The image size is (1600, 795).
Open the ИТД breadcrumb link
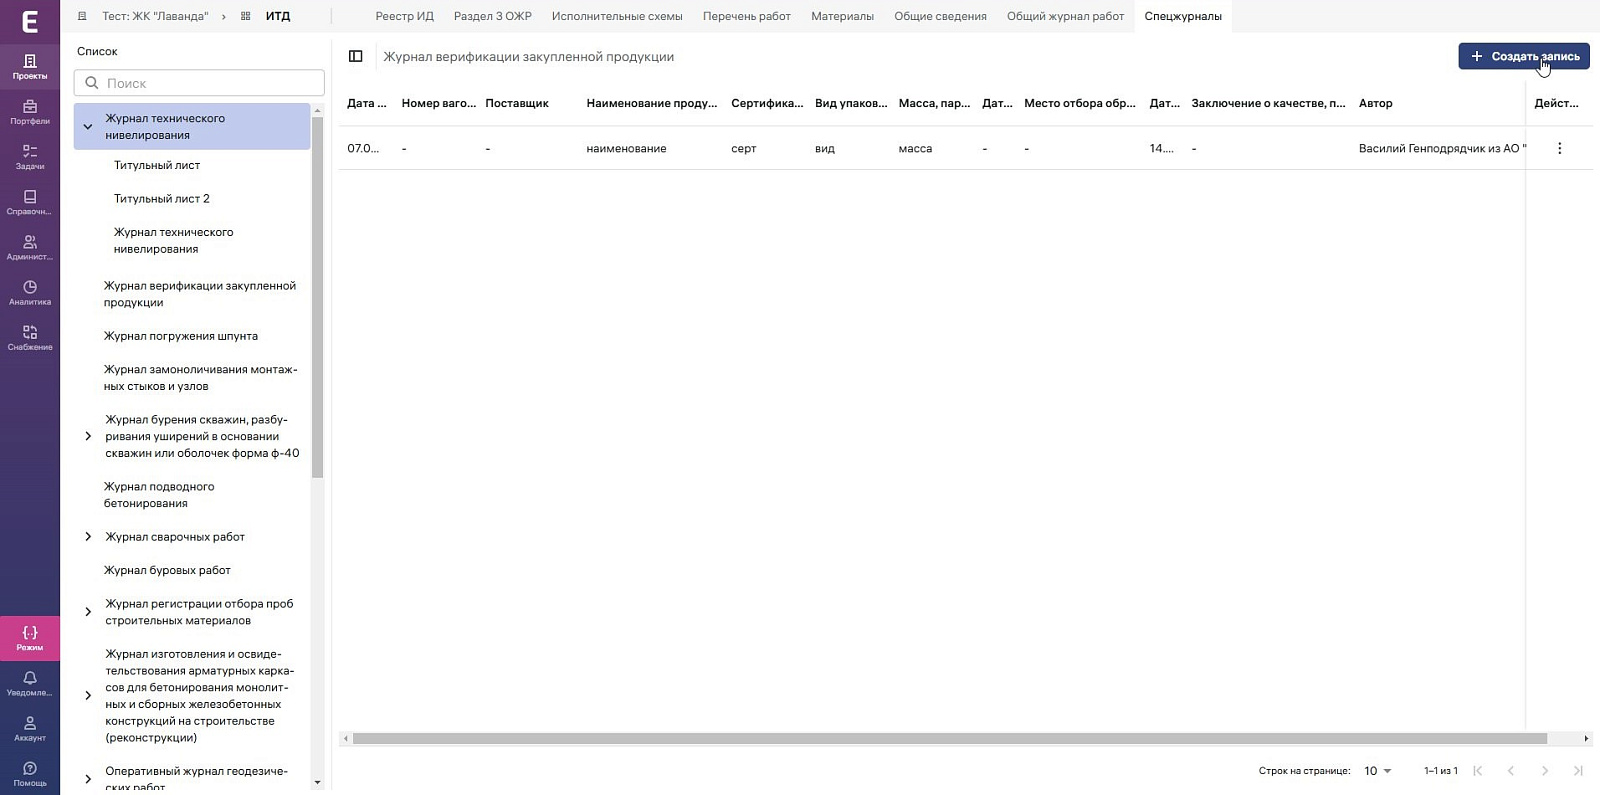(278, 16)
